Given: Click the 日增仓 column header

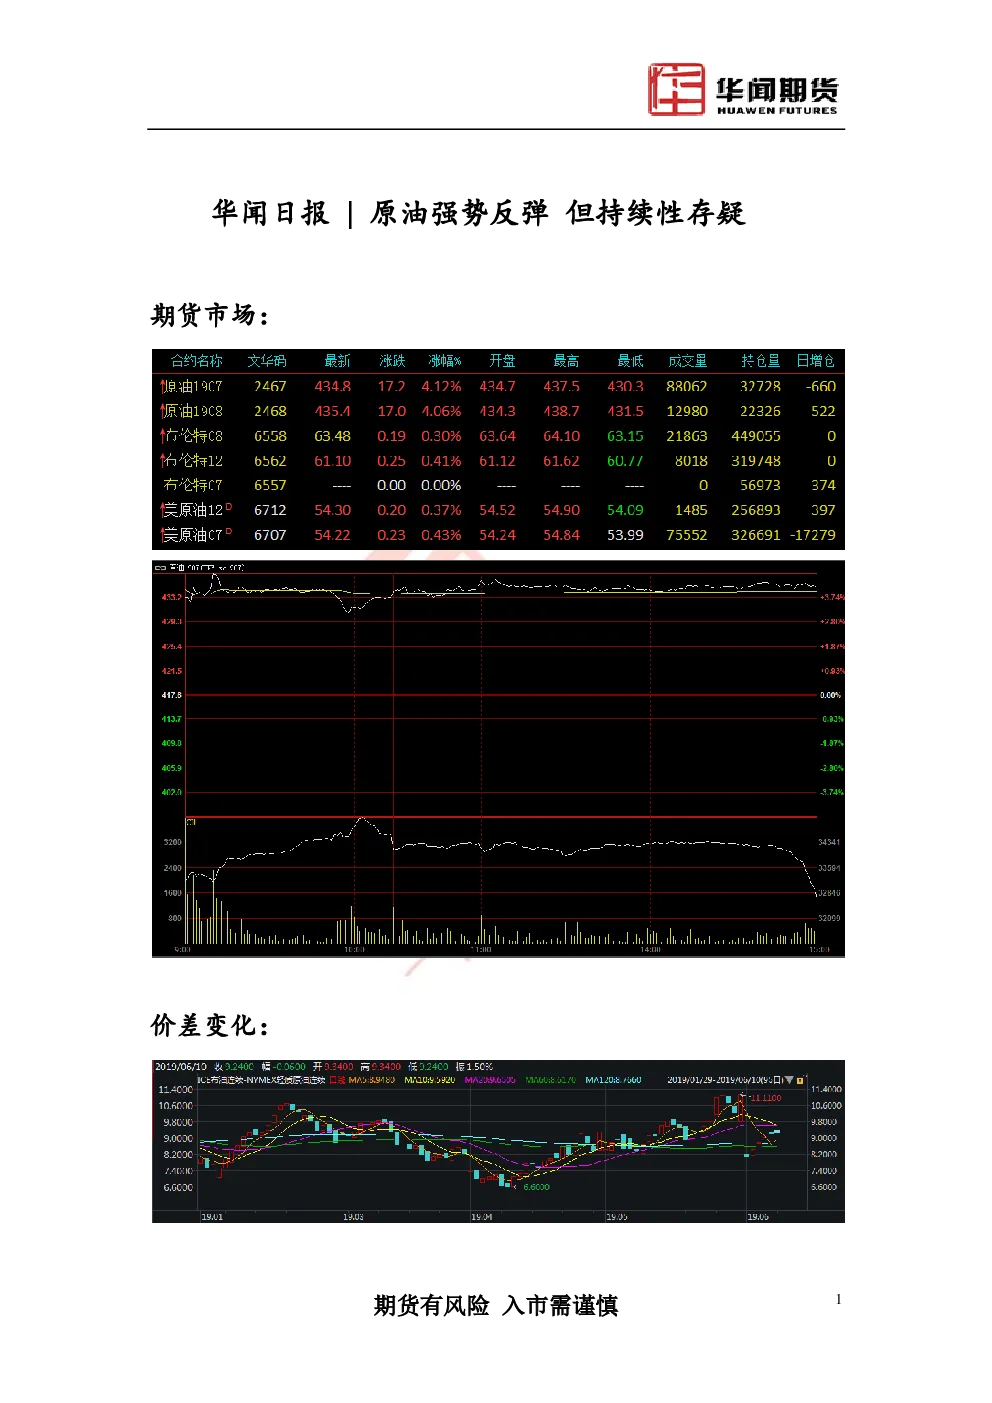Looking at the screenshot, I should (815, 361).
